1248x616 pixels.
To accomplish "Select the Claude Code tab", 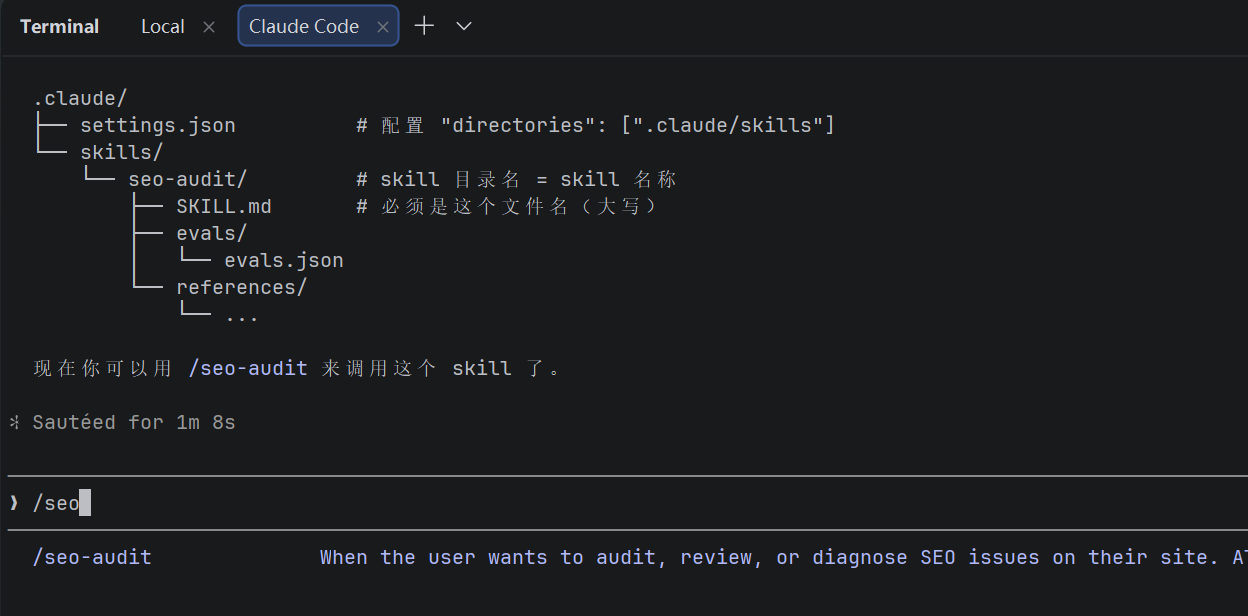I will pos(304,27).
